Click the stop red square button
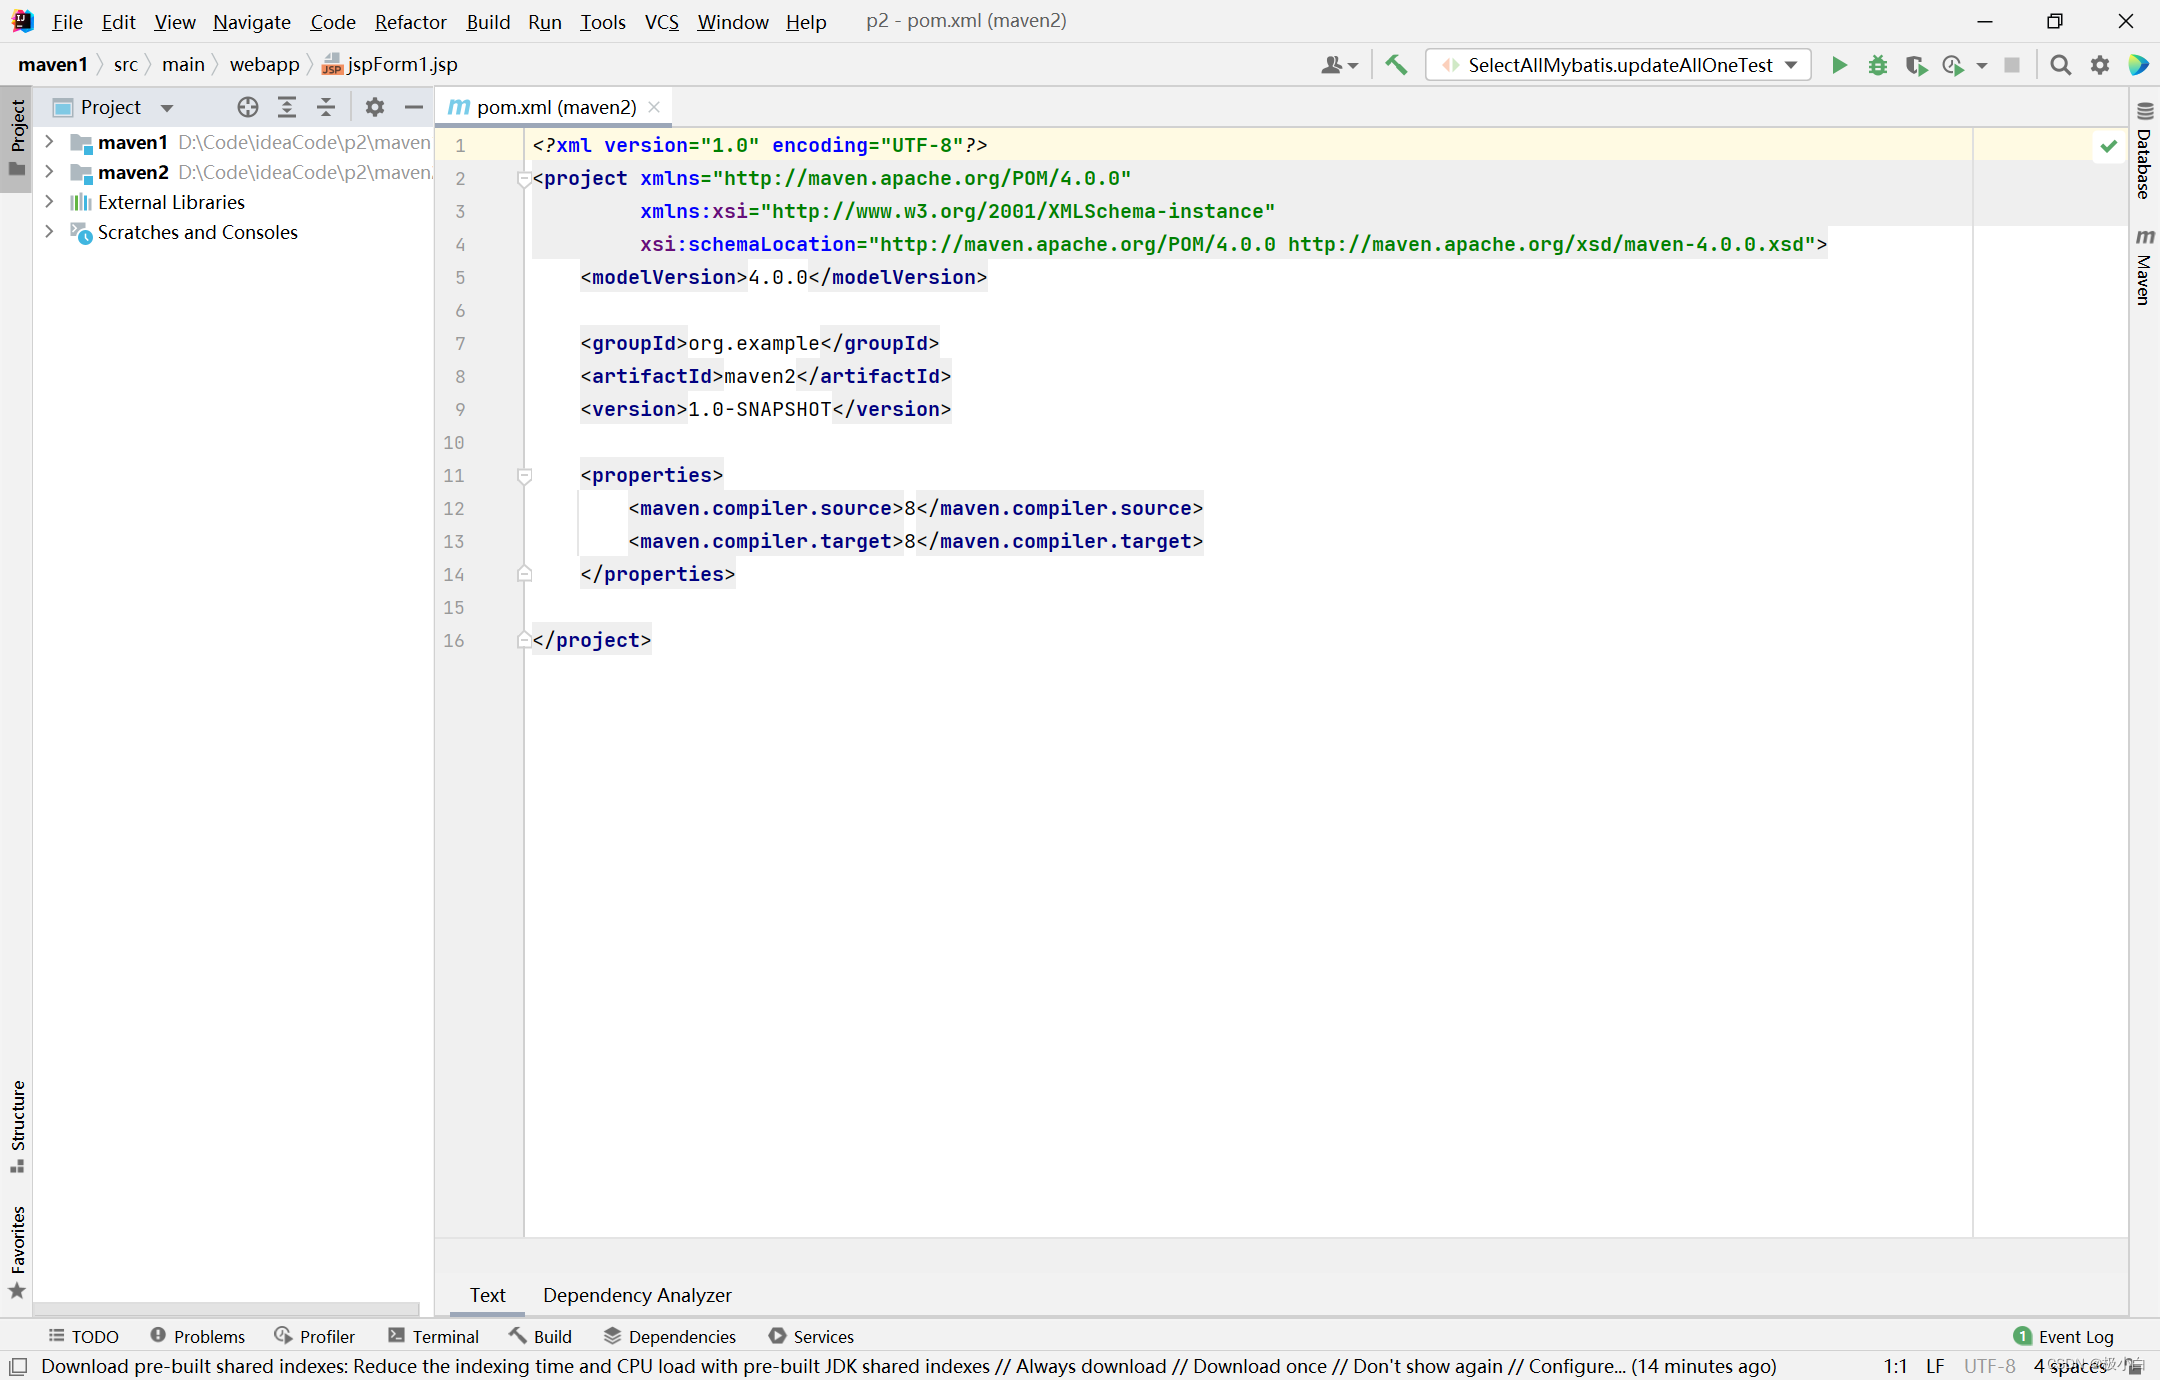 (2012, 65)
